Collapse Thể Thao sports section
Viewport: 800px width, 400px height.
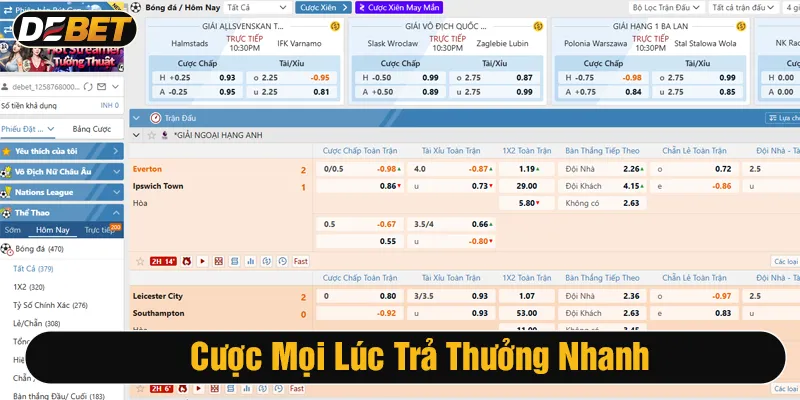62,213
